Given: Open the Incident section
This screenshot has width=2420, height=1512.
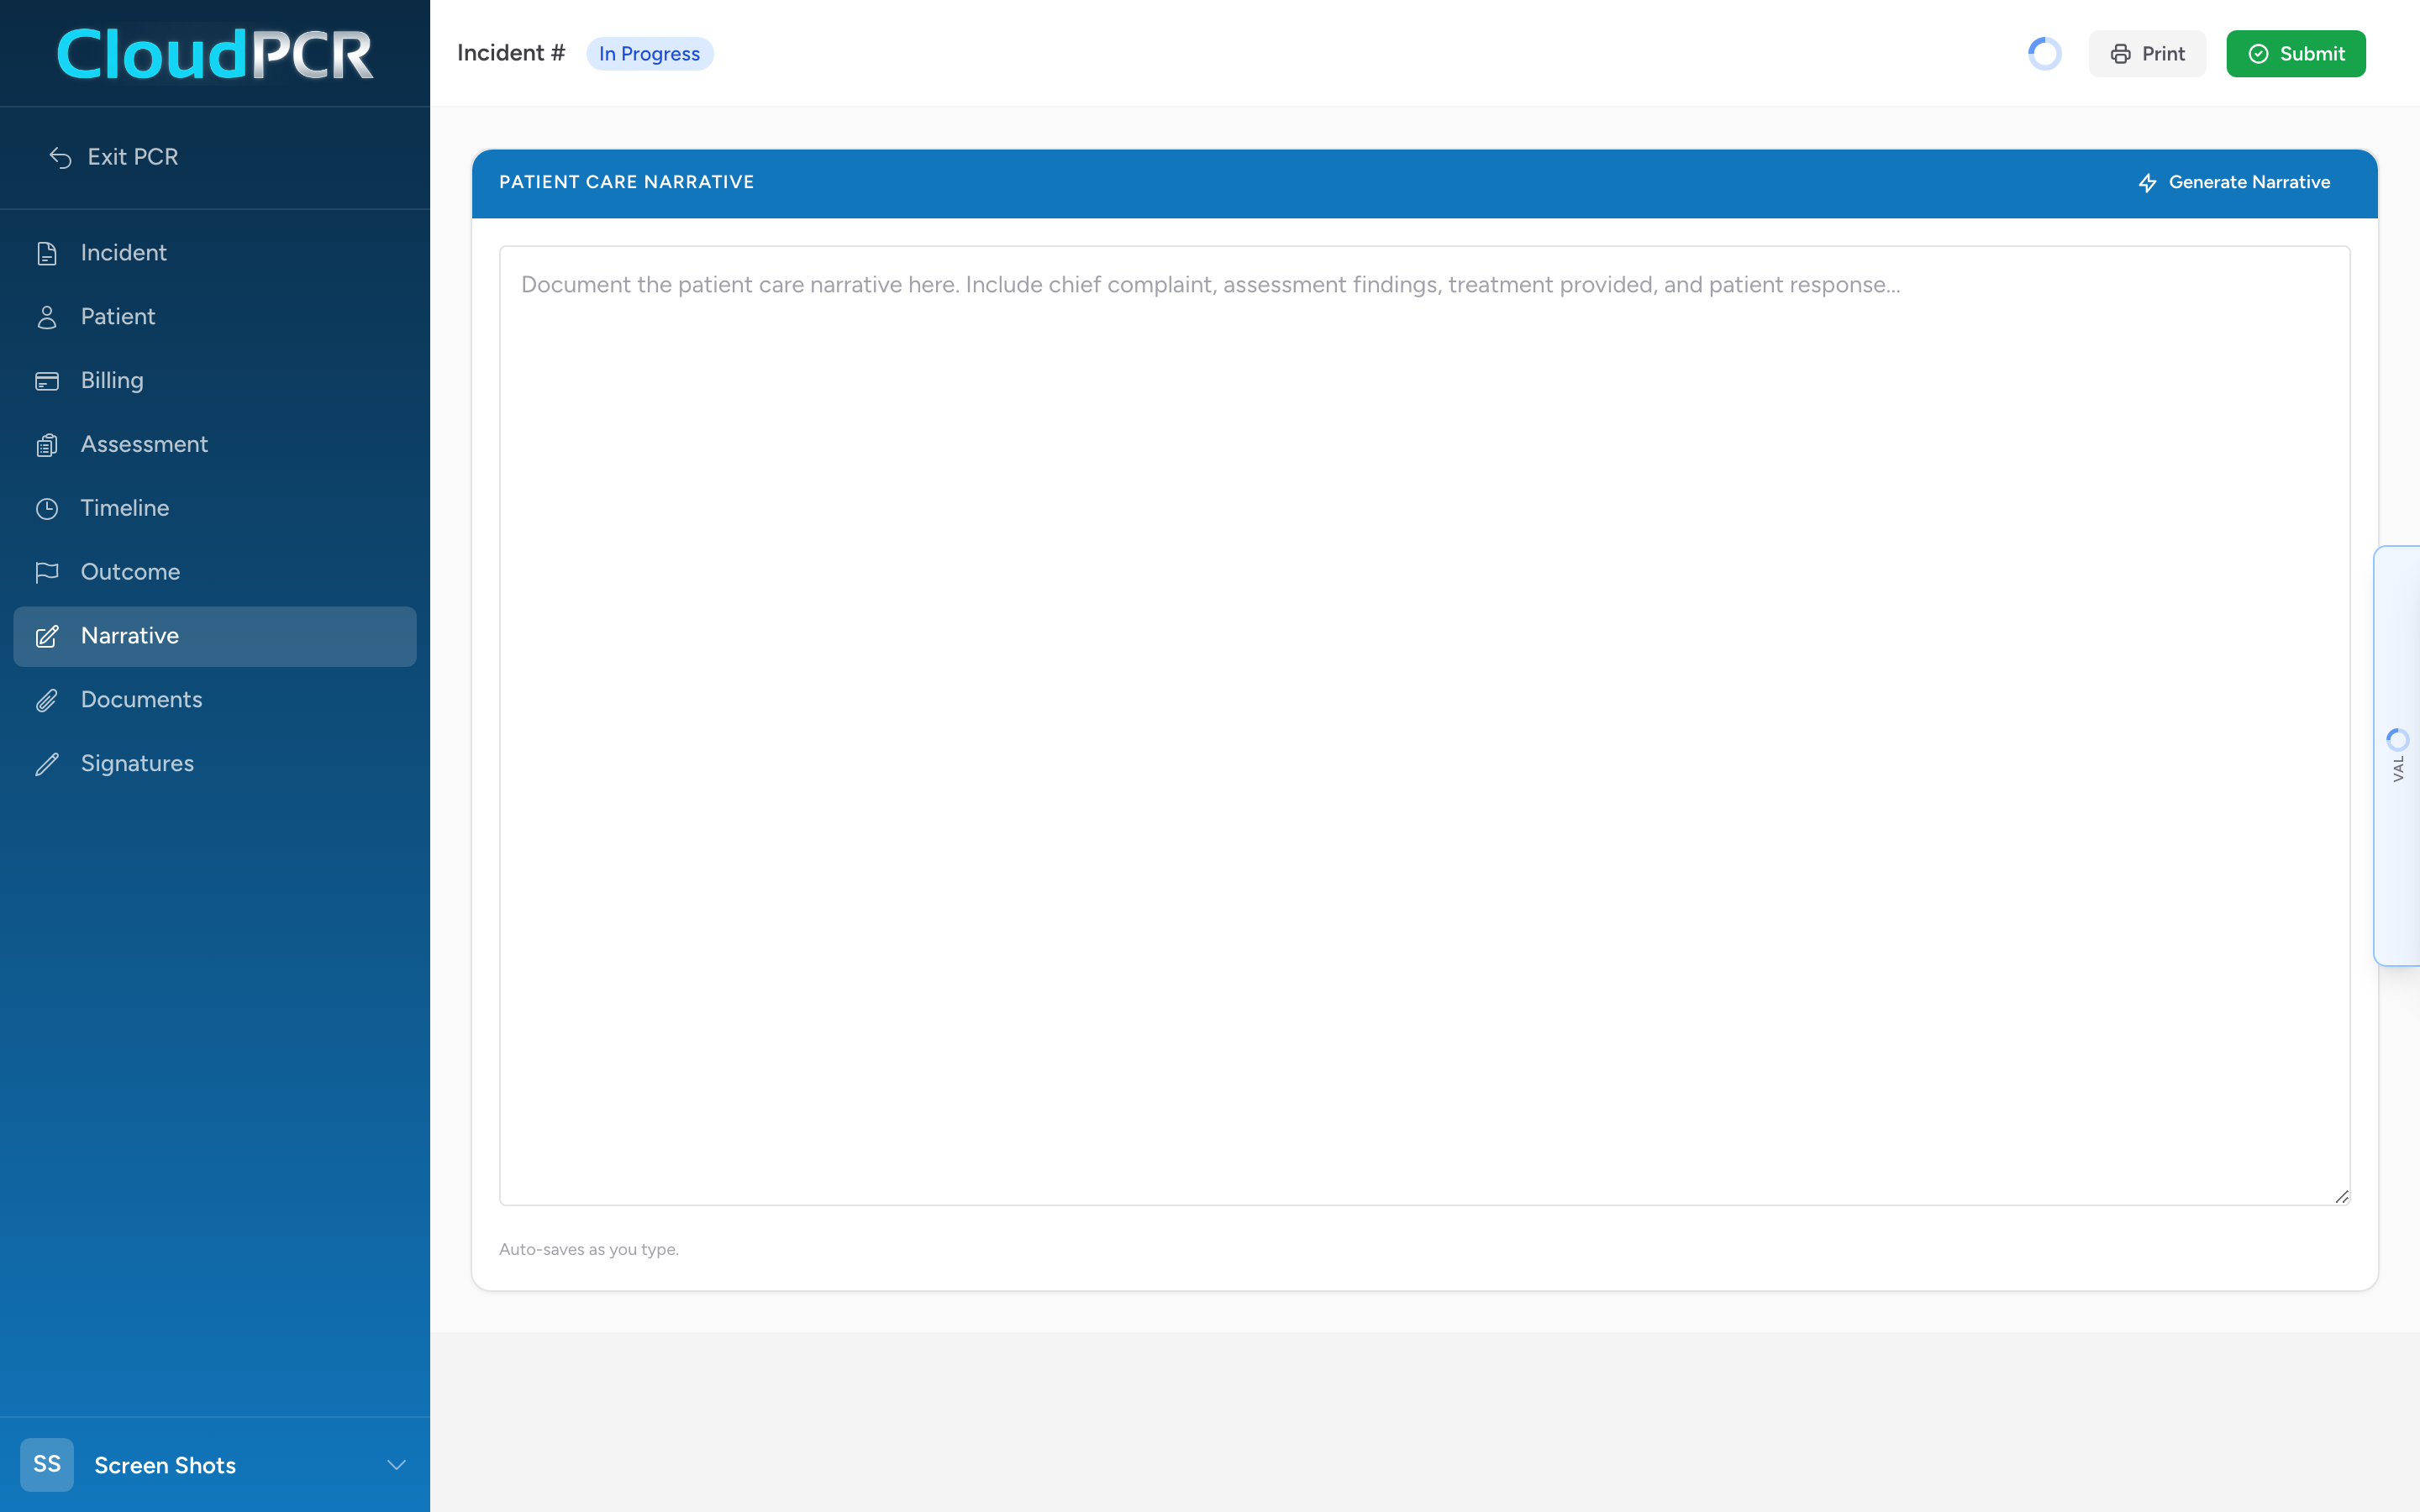Looking at the screenshot, I should [x=215, y=253].
